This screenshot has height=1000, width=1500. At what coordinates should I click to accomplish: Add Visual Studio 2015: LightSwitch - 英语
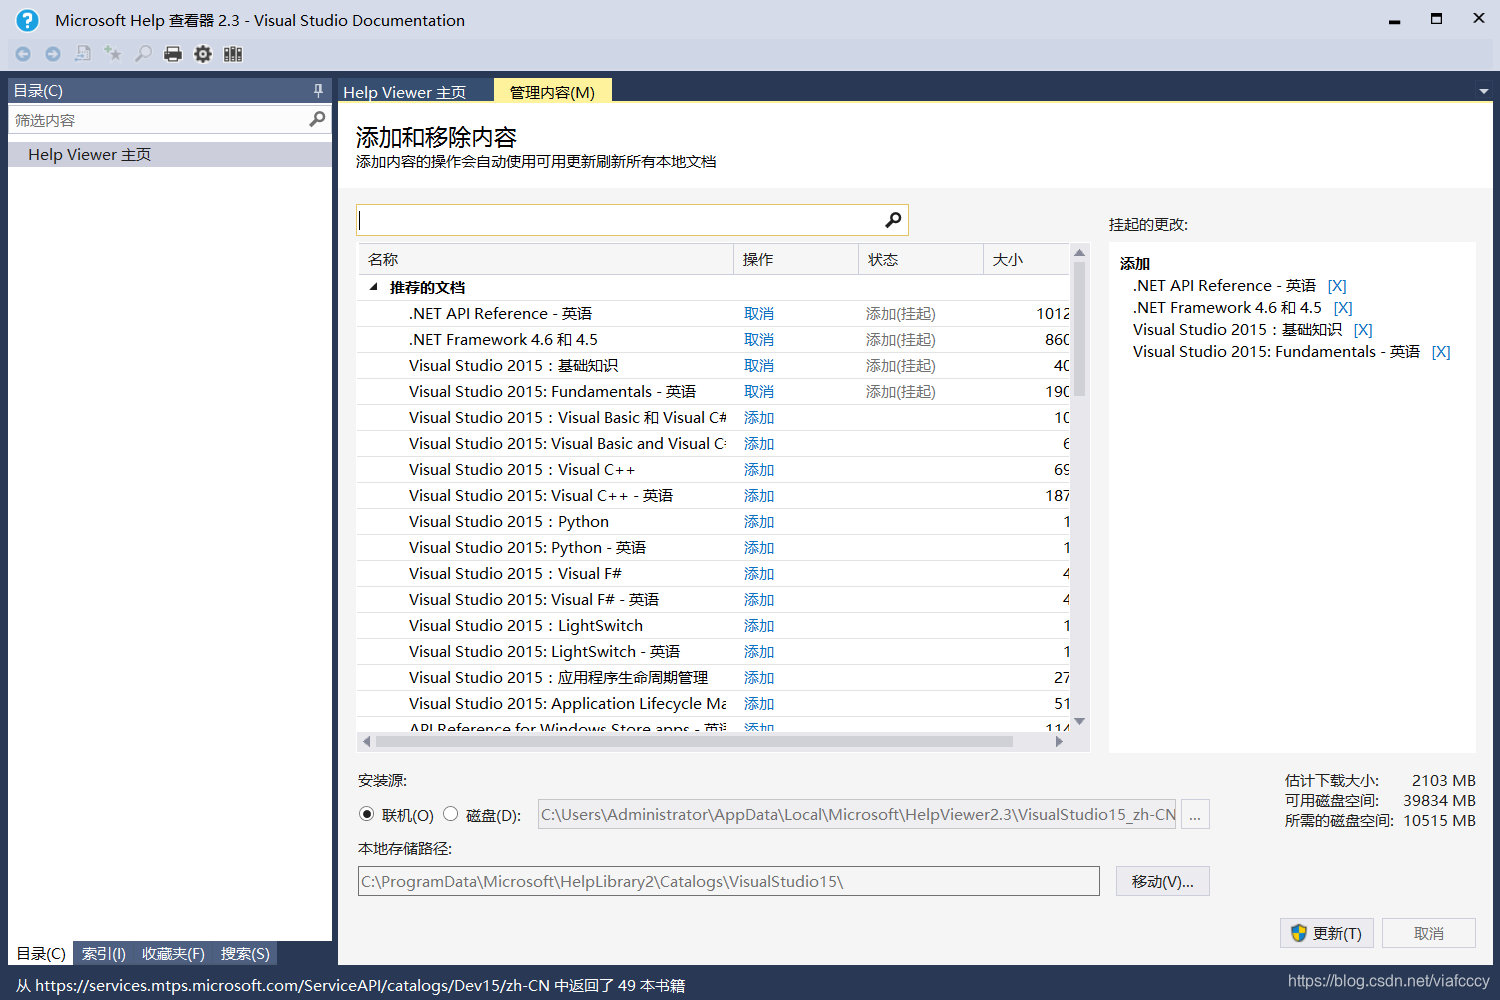point(759,652)
